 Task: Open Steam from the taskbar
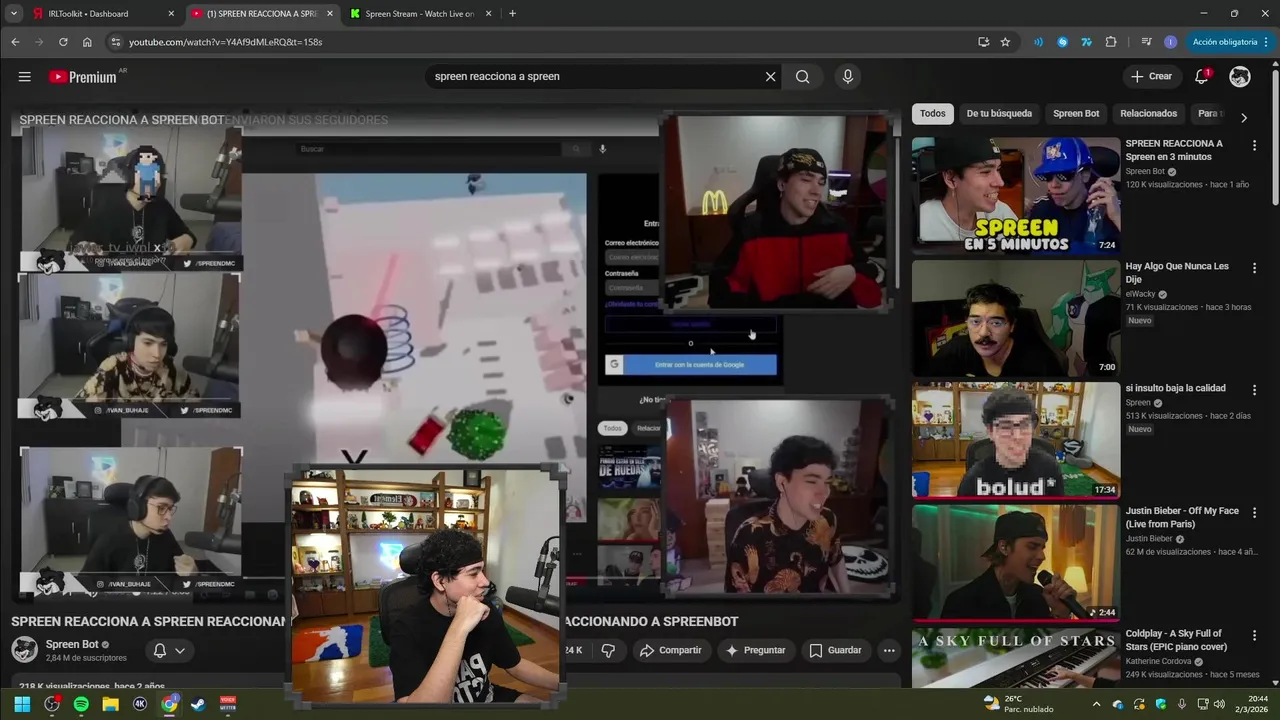[198, 704]
